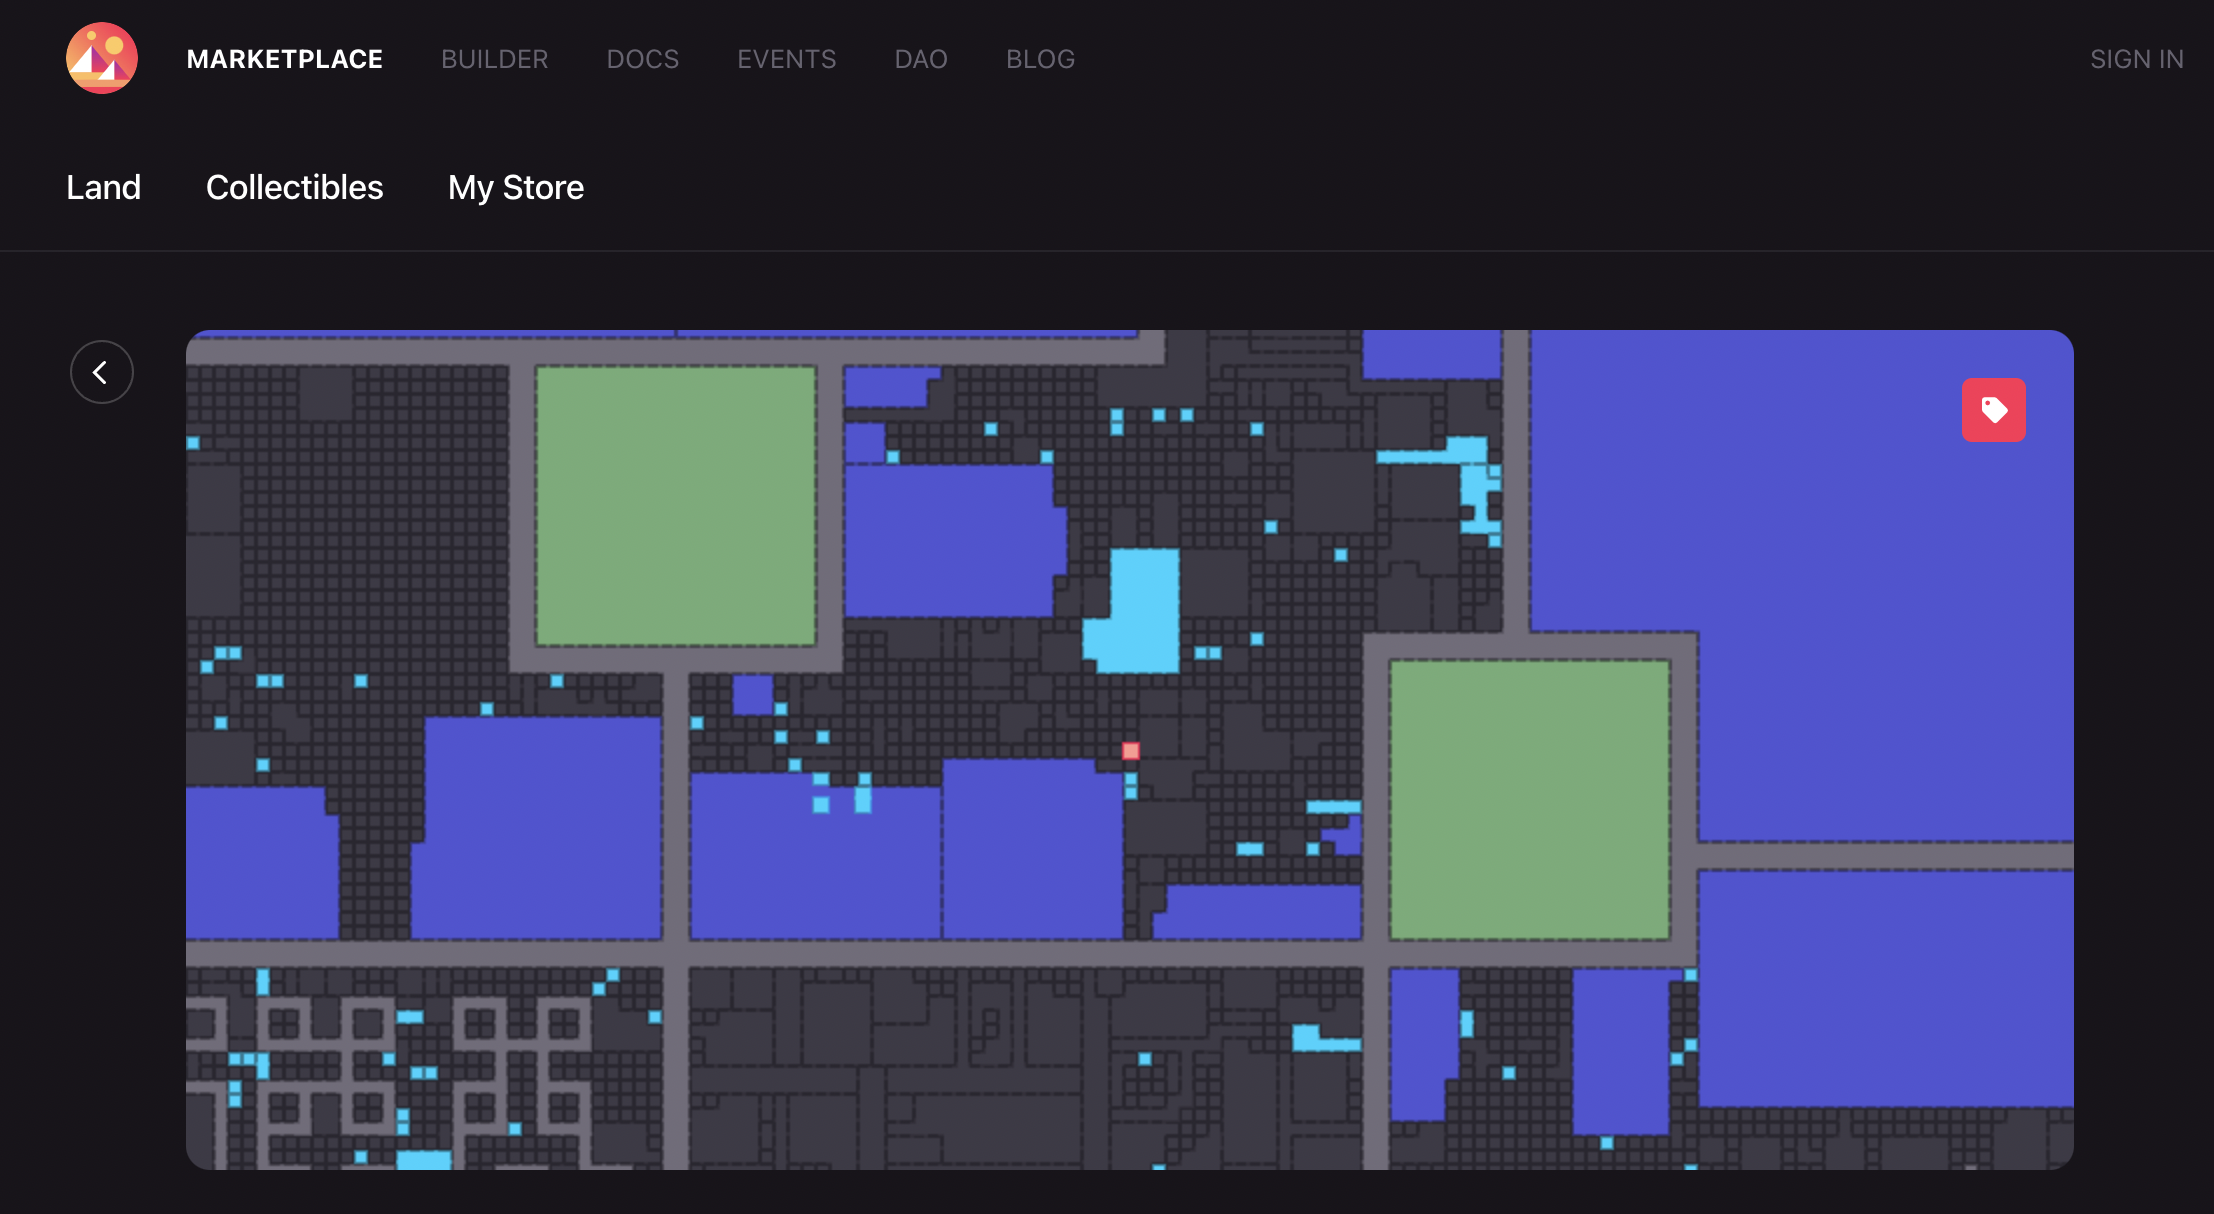2214x1214 pixels.
Task: Click the Decentraland logo icon
Action: (100, 57)
